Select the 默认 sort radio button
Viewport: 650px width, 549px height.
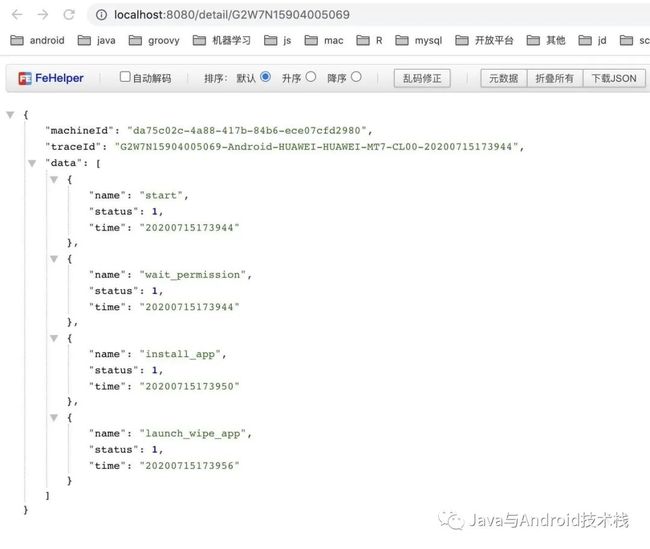pos(266,77)
